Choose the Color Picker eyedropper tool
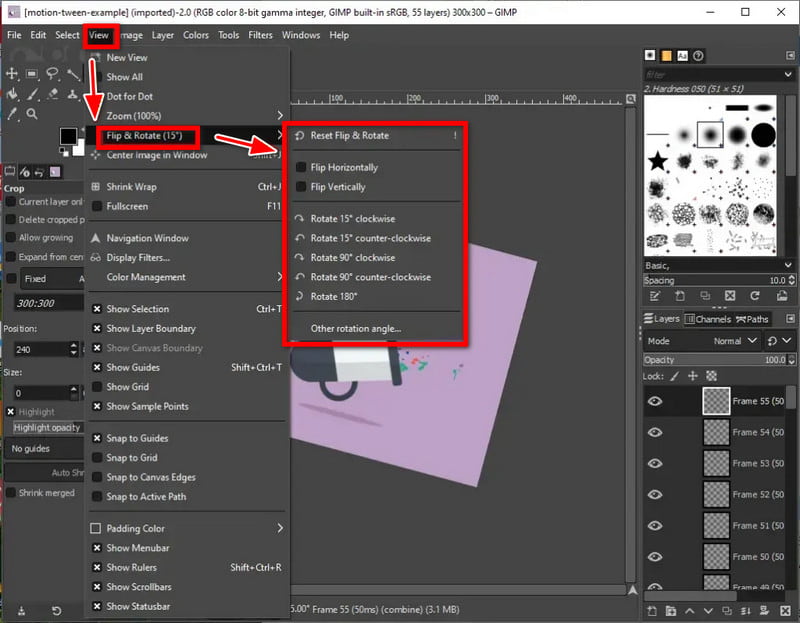The width and height of the screenshot is (800, 623). pos(13,114)
